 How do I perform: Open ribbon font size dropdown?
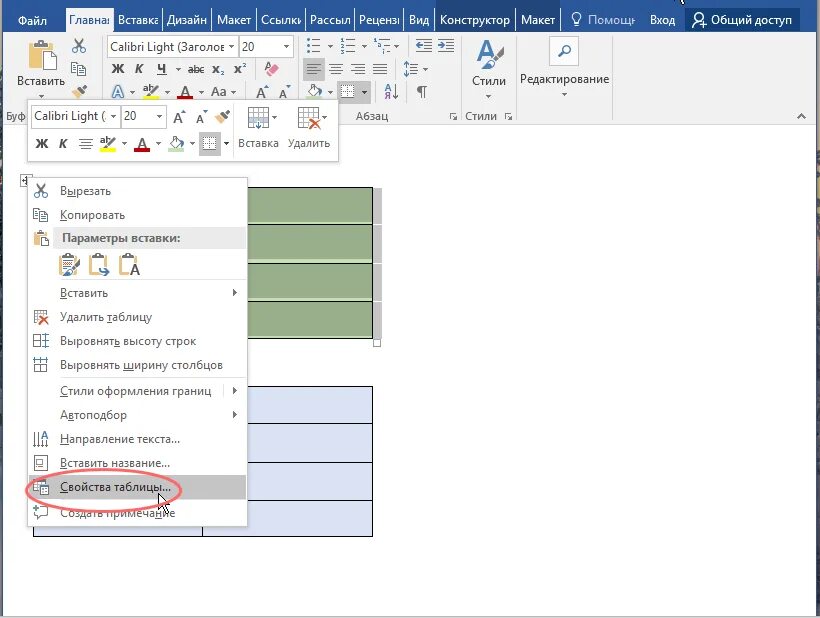pyautogui.click(x=286, y=47)
